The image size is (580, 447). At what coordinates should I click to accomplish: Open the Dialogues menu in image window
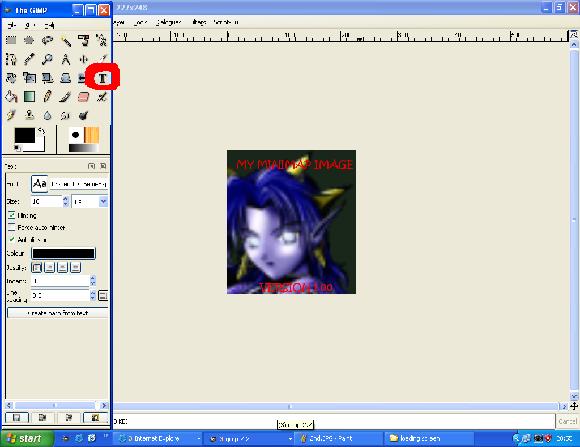[x=169, y=22]
